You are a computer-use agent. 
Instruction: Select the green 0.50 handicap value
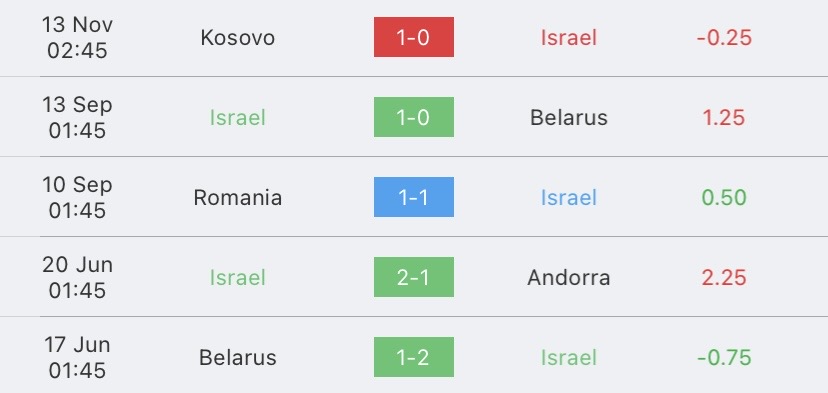(724, 198)
